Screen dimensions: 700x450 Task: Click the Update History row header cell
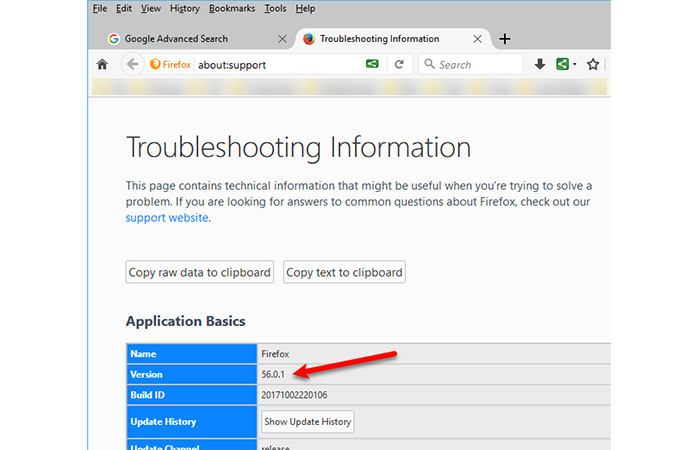click(x=192, y=422)
